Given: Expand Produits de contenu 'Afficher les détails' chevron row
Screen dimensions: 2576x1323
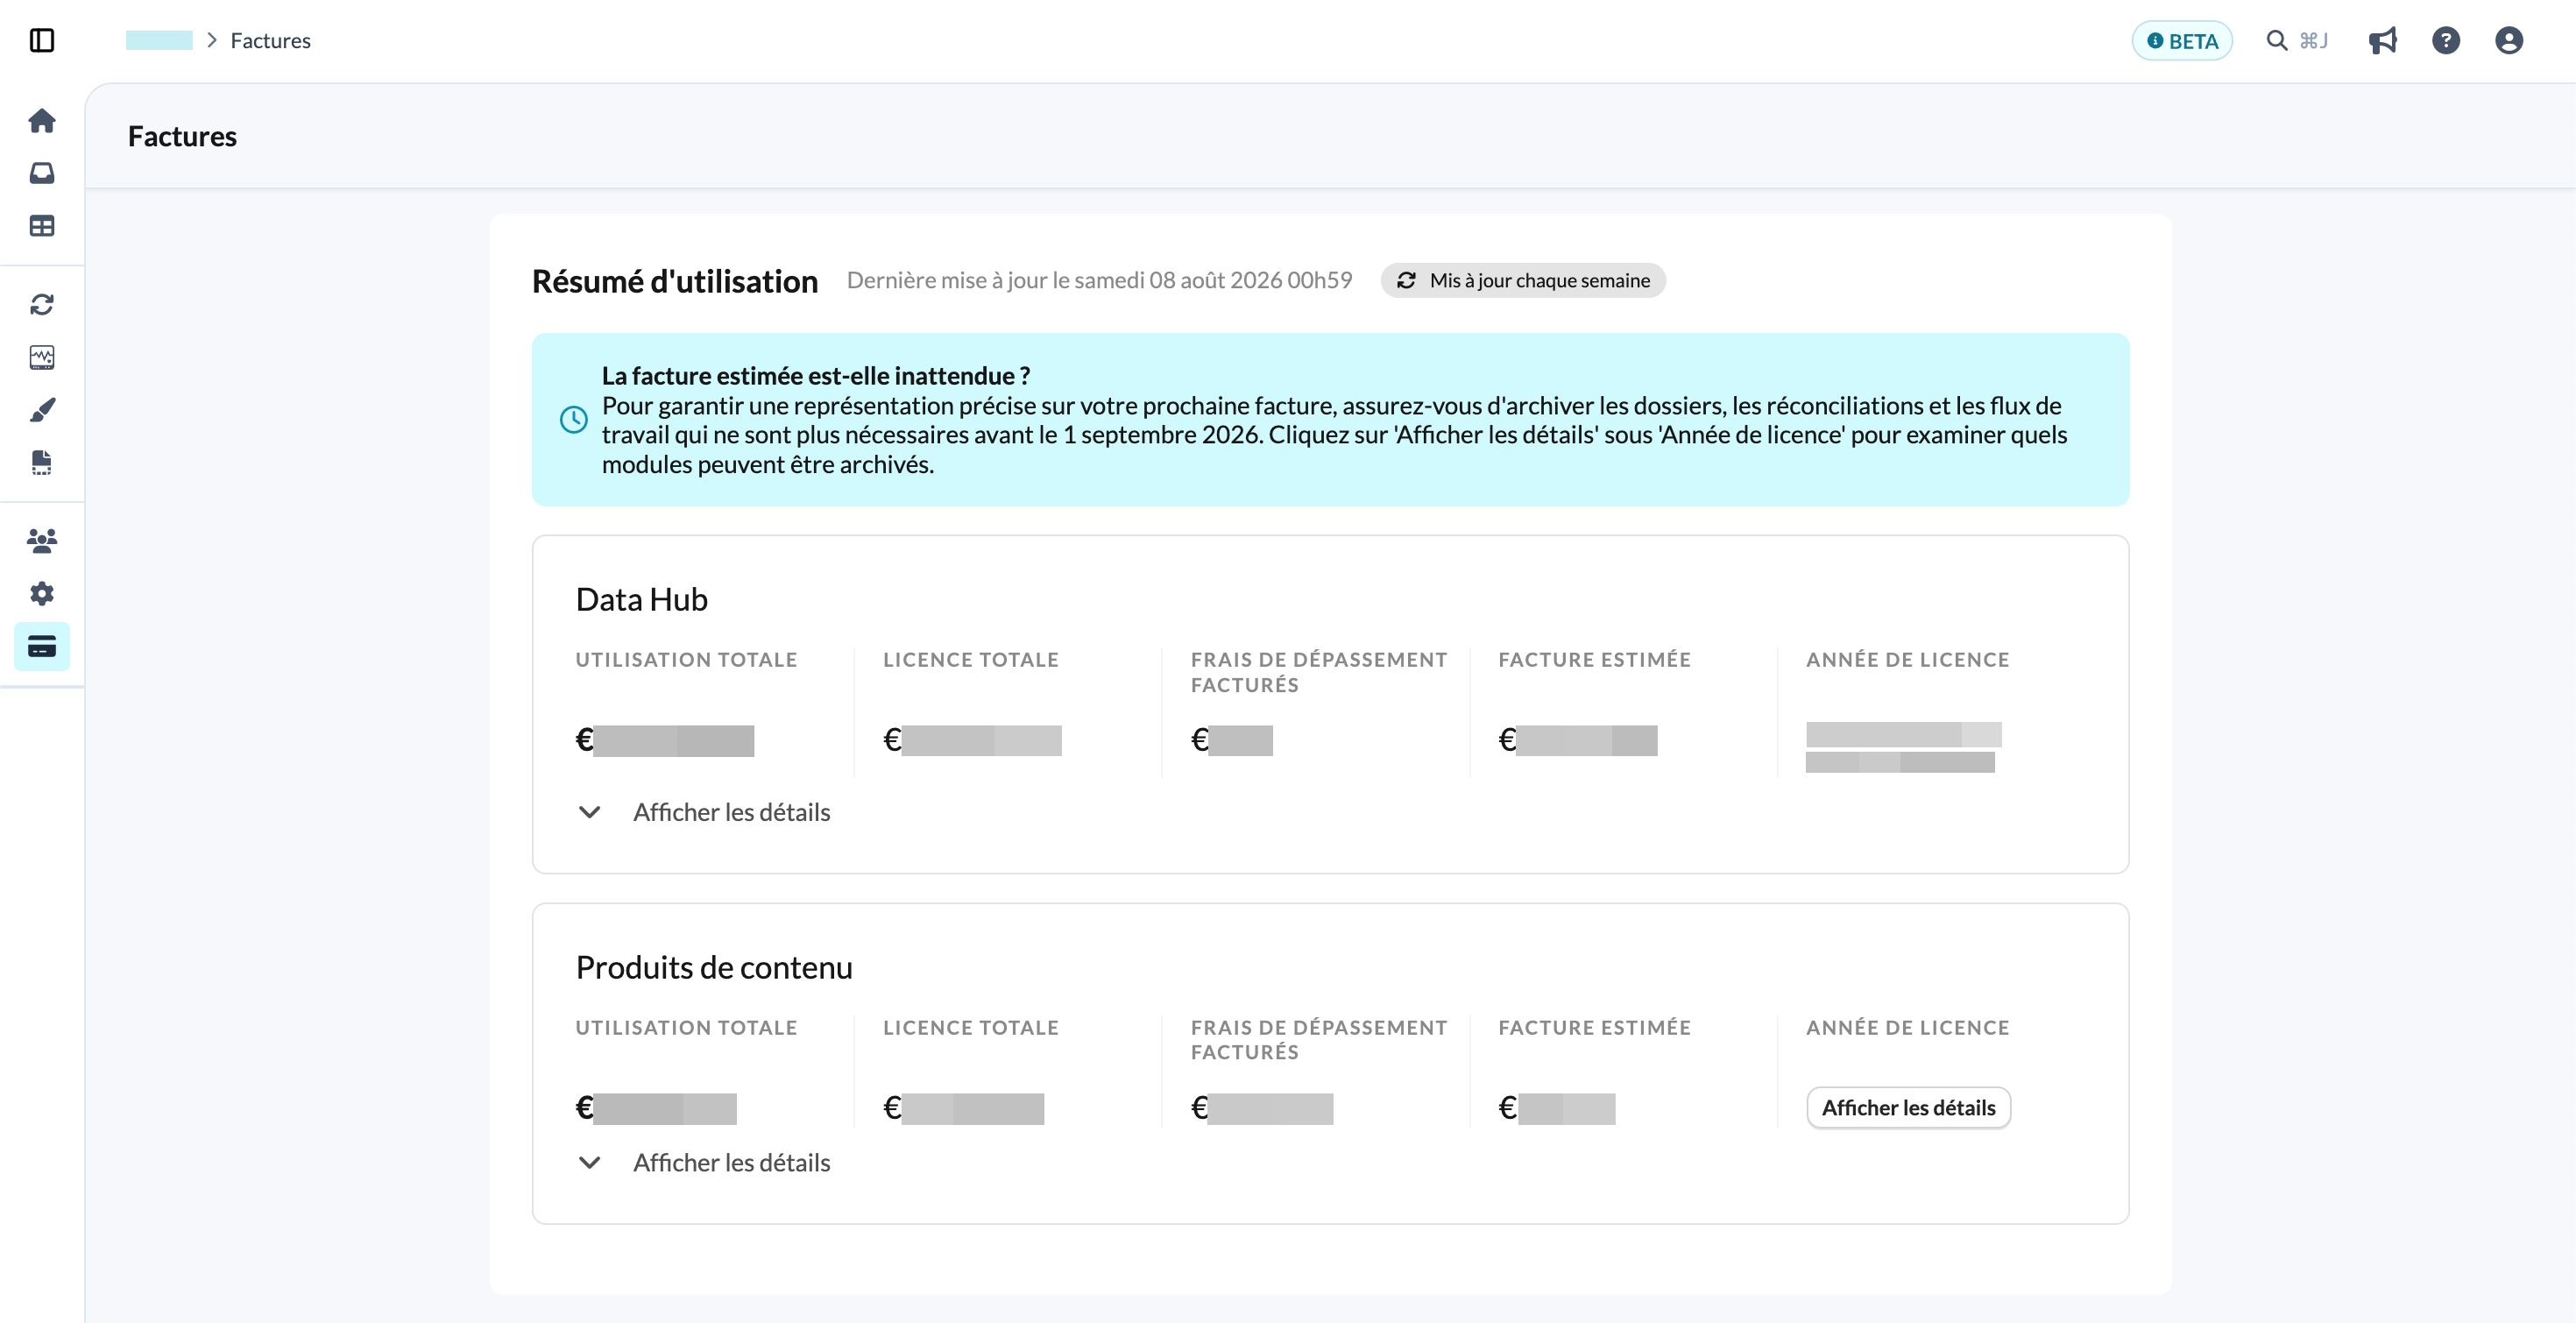Looking at the screenshot, I should pos(704,1163).
